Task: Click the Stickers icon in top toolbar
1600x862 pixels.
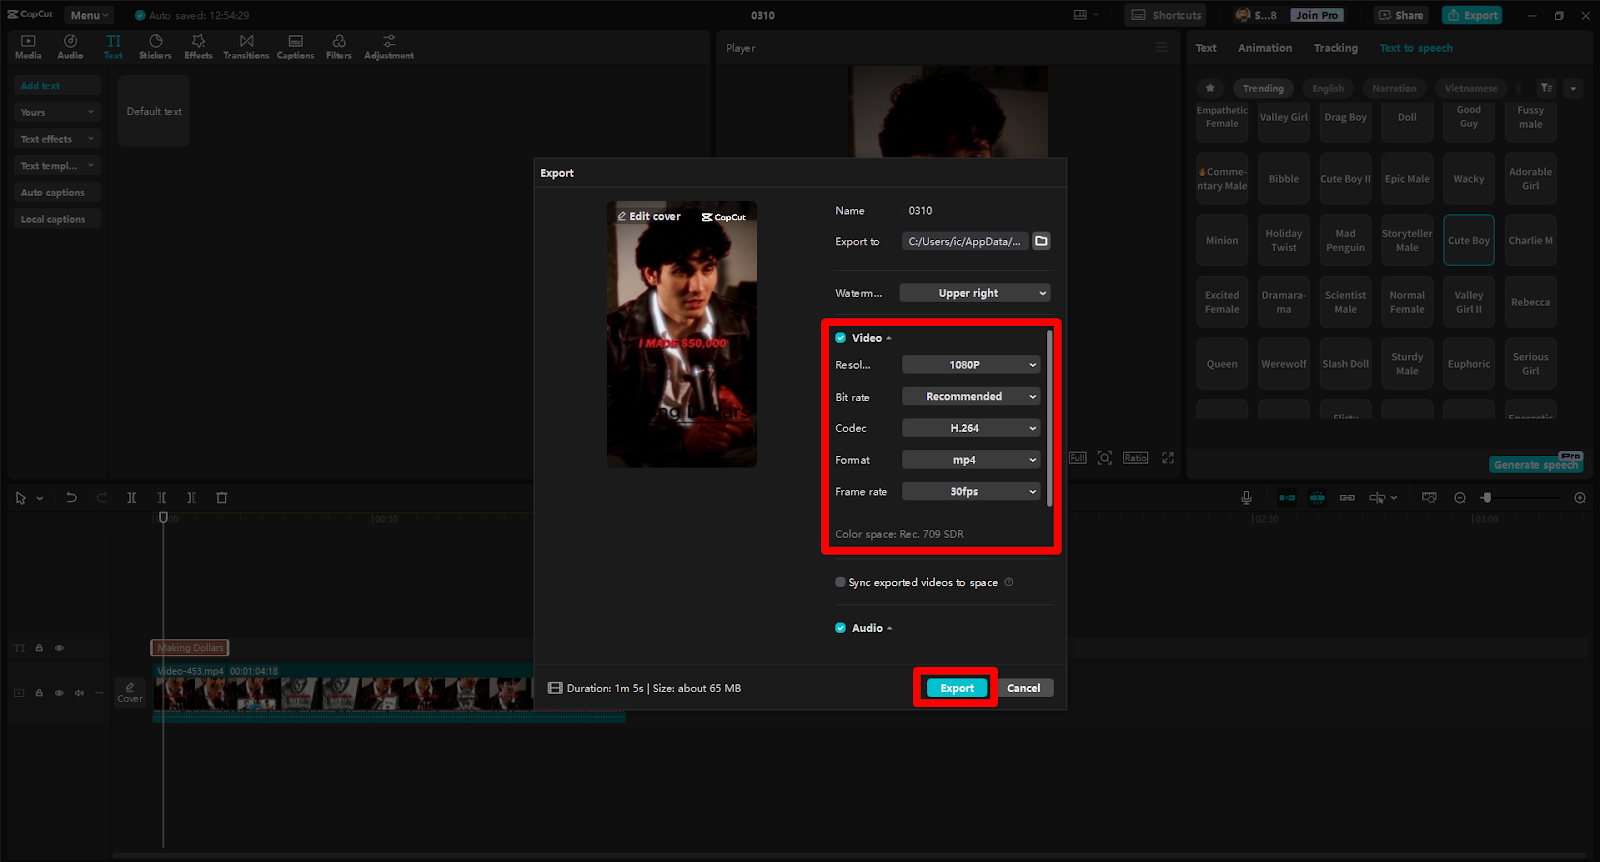Action: pos(155,46)
